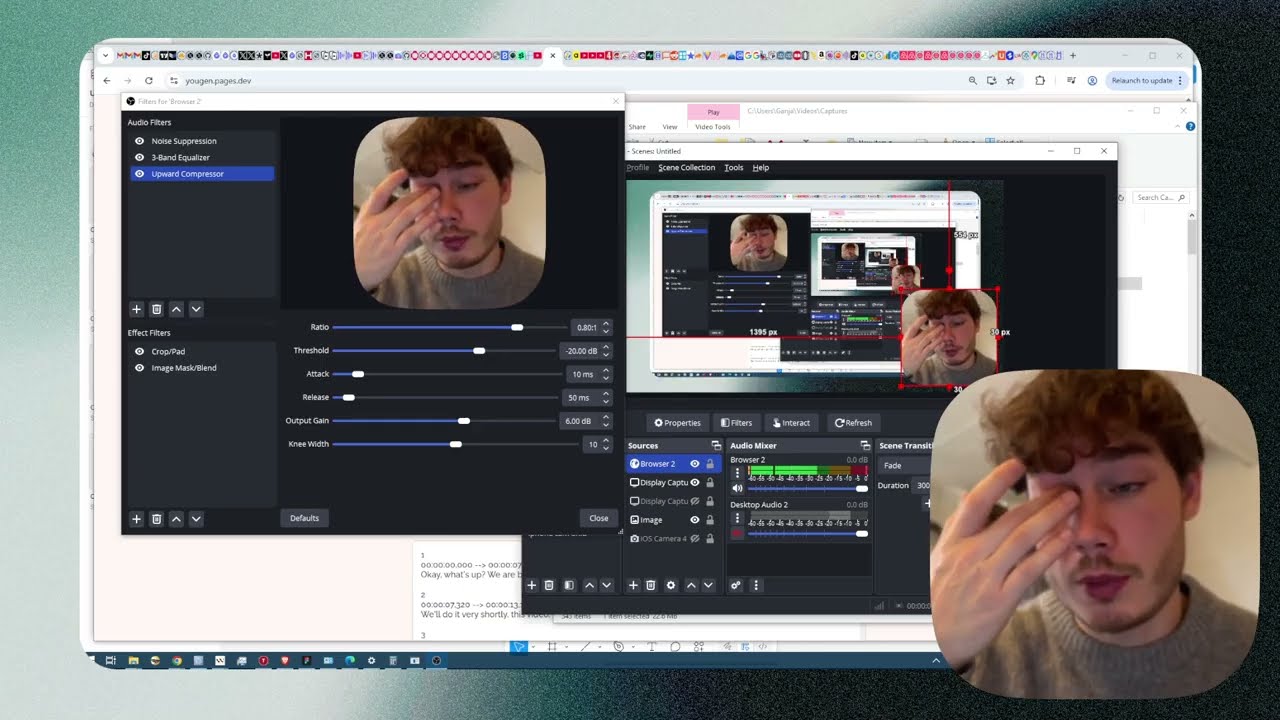Click the Output Gain stepper arrows
Screen dimensions: 1280x720
point(606,421)
